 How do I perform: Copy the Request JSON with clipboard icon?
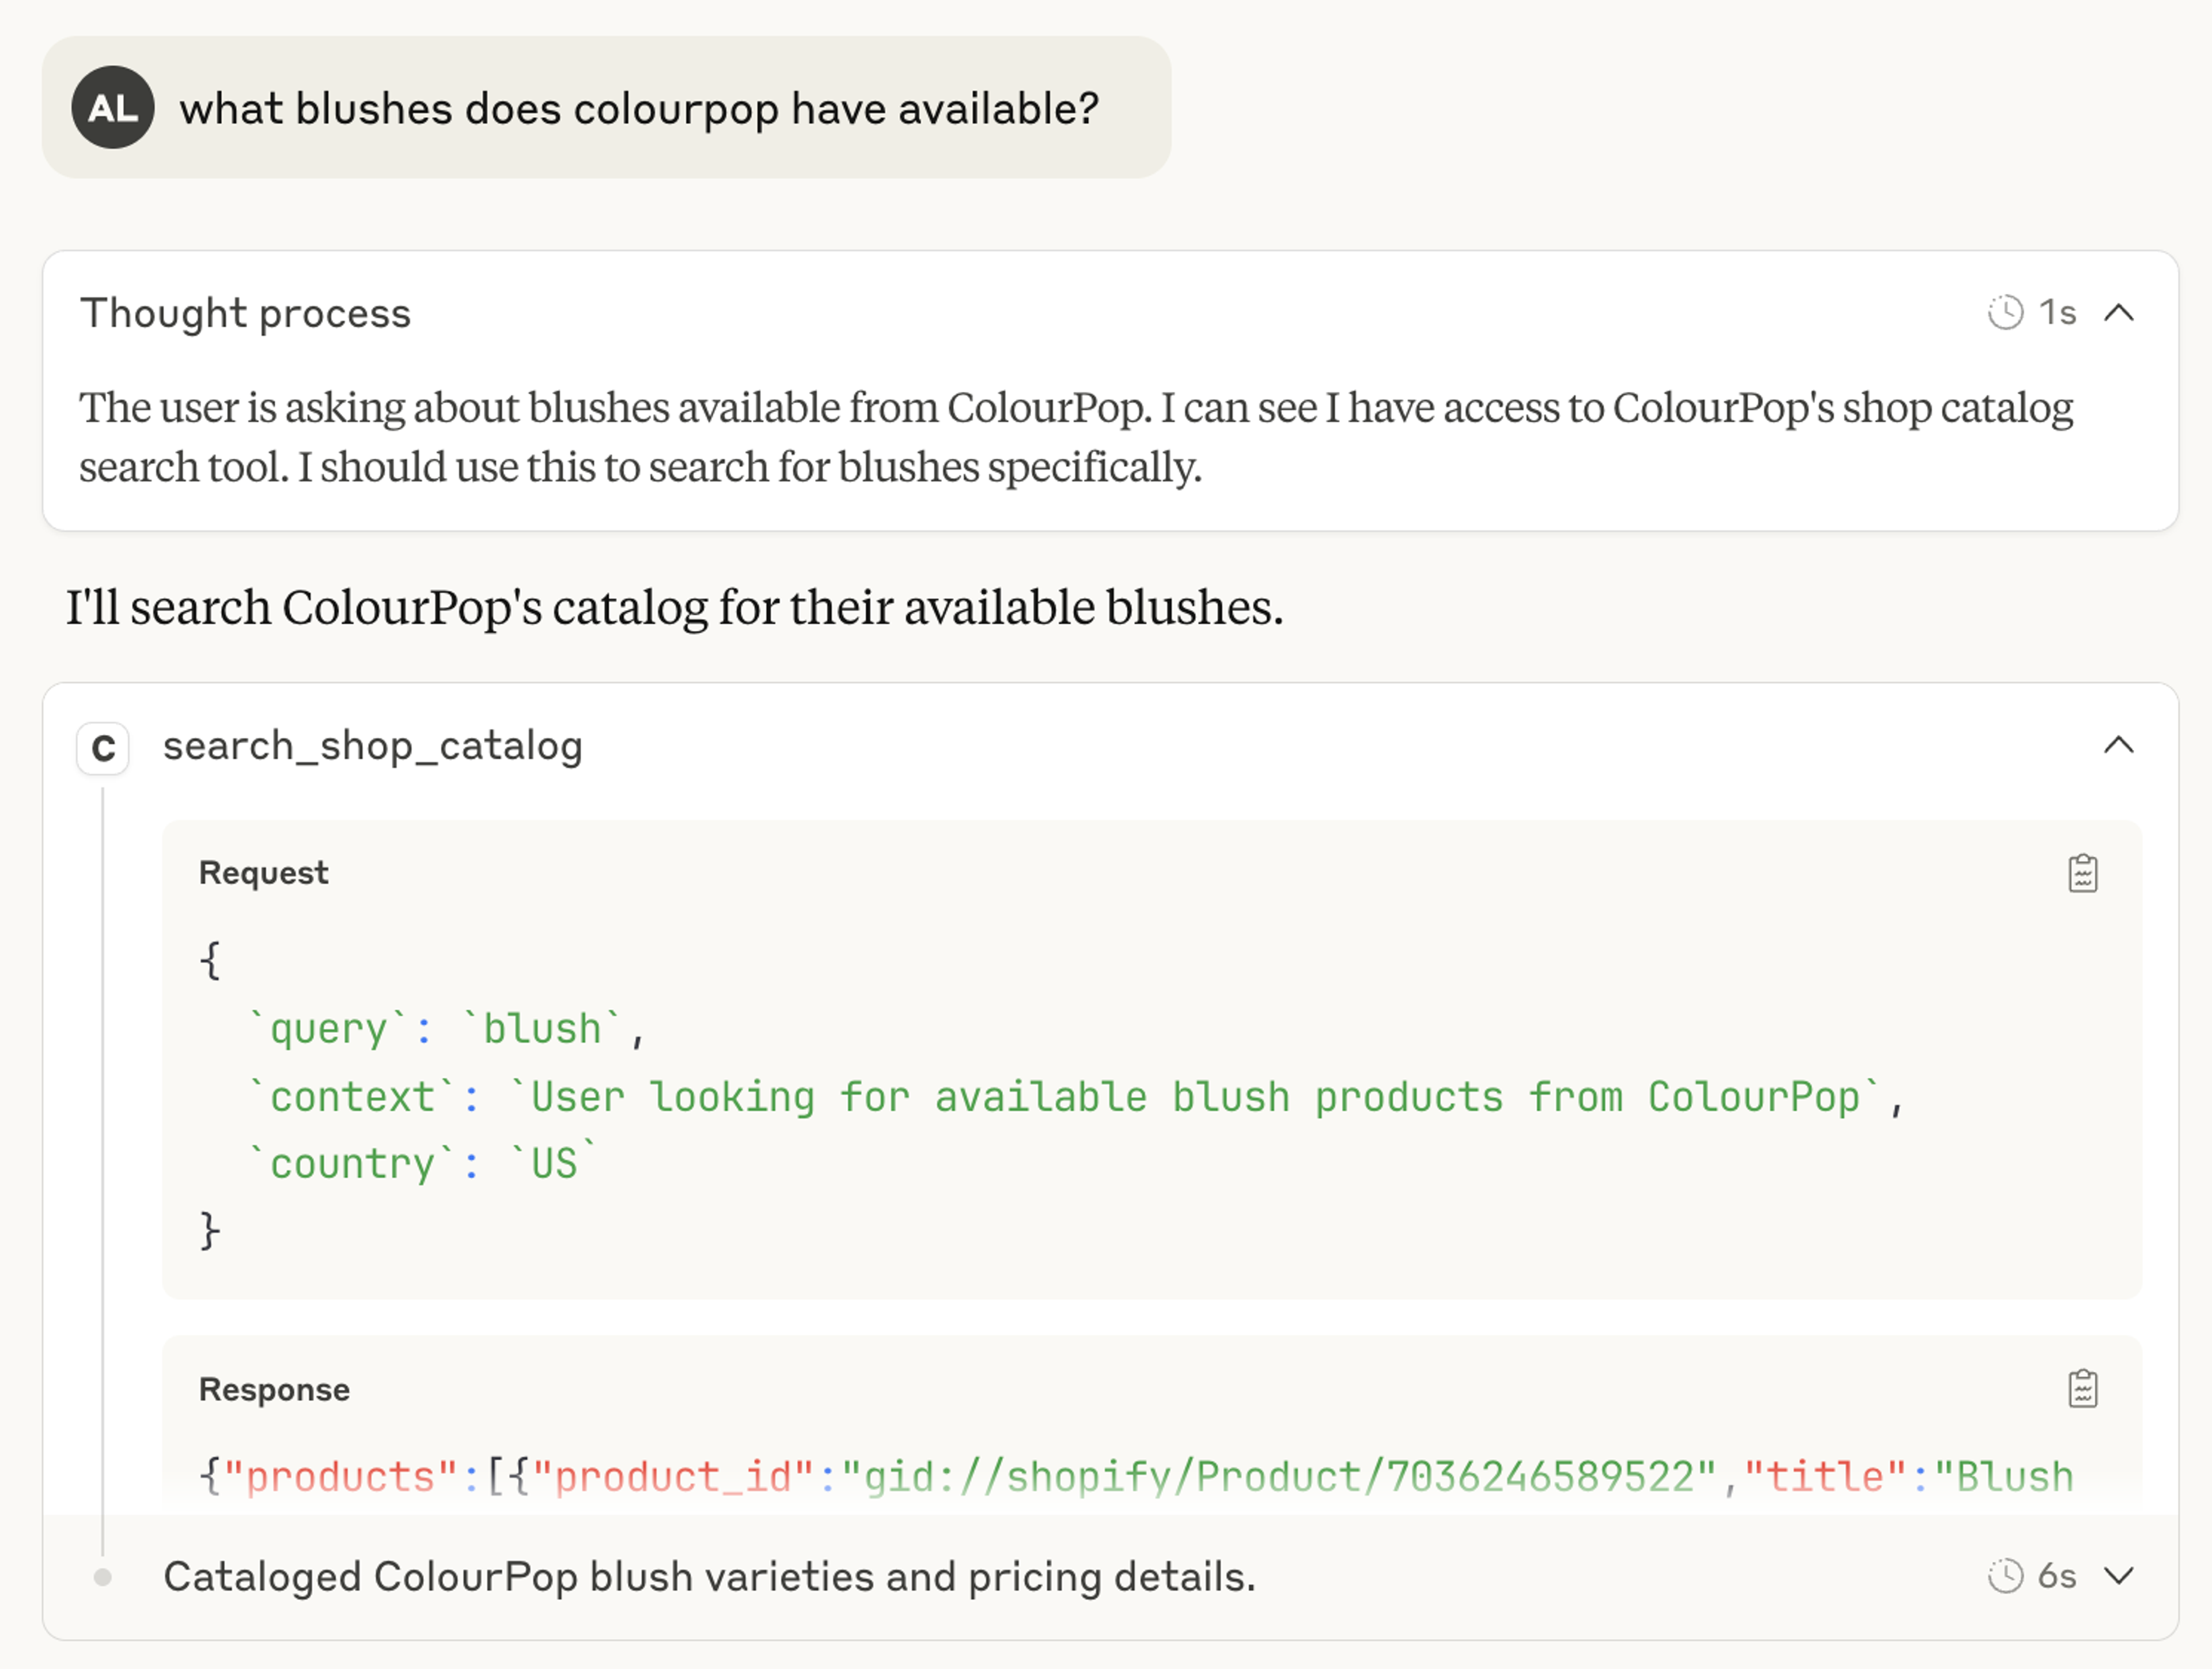point(2083,873)
